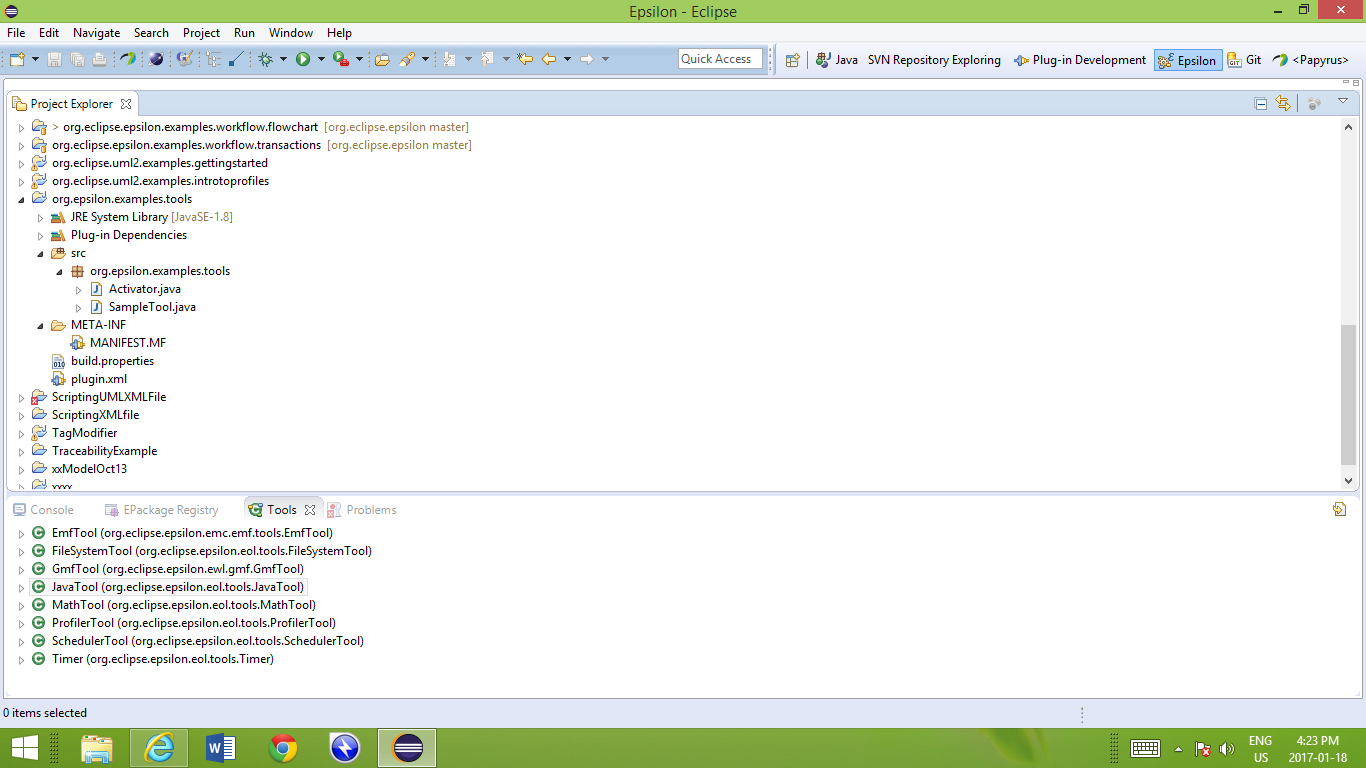The image size is (1366, 768).
Task: Click the Search flashlight toolbar icon
Action: [407, 60]
